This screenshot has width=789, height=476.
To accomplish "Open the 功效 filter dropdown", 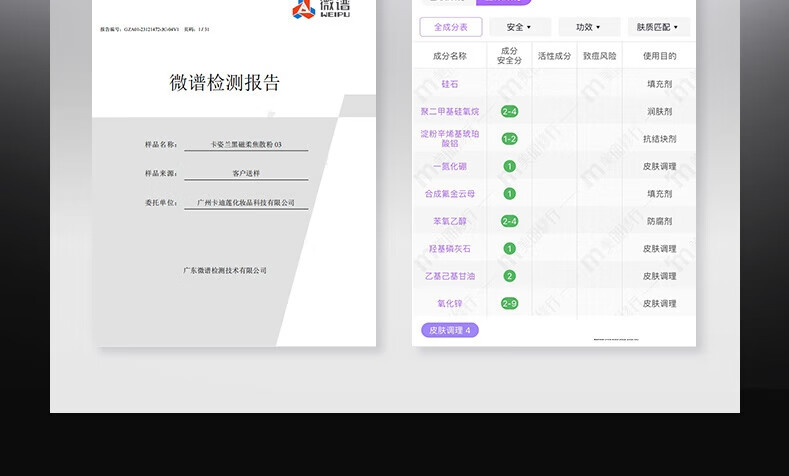I will pyautogui.click(x=589, y=27).
